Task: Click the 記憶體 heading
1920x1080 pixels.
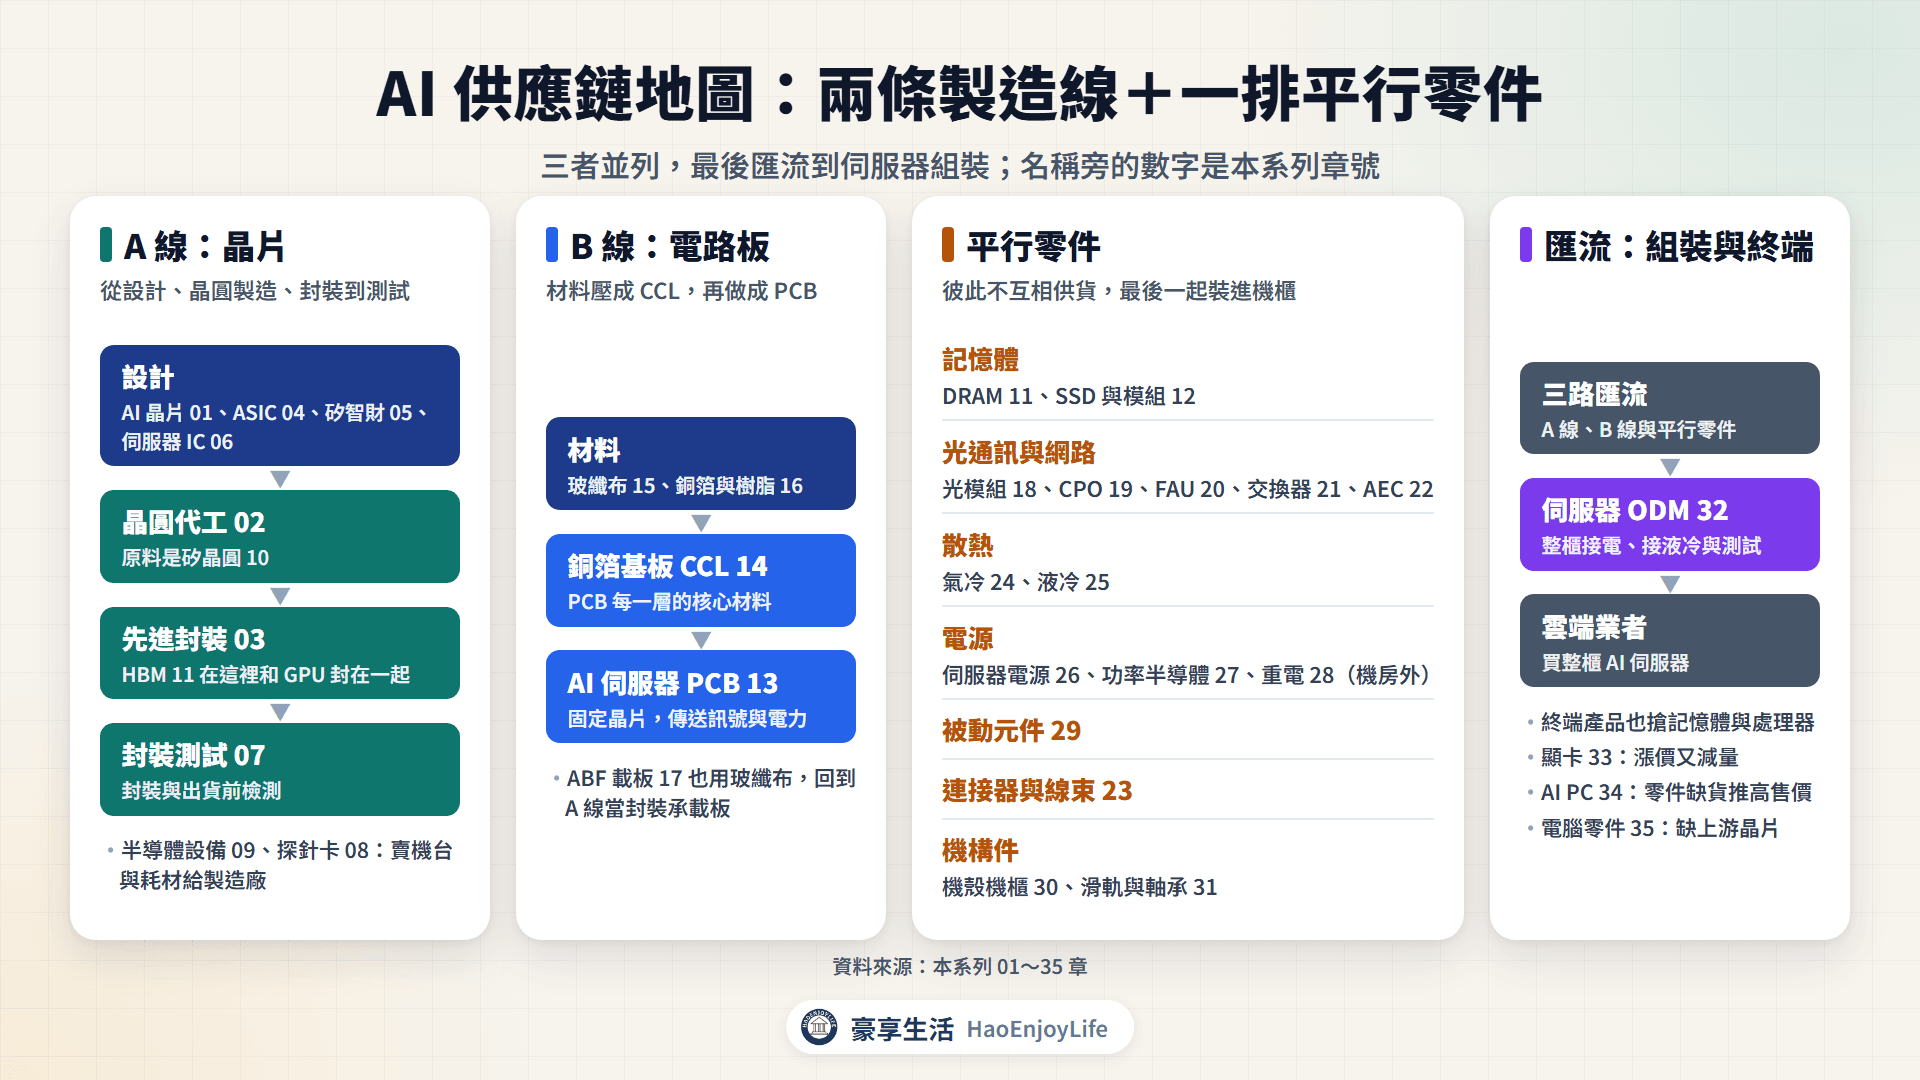Action: [x=980, y=360]
